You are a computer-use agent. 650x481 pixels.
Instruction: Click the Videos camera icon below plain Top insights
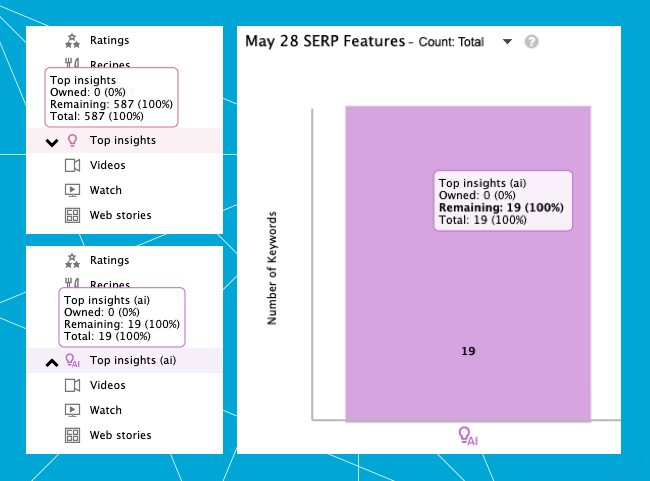(72, 165)
